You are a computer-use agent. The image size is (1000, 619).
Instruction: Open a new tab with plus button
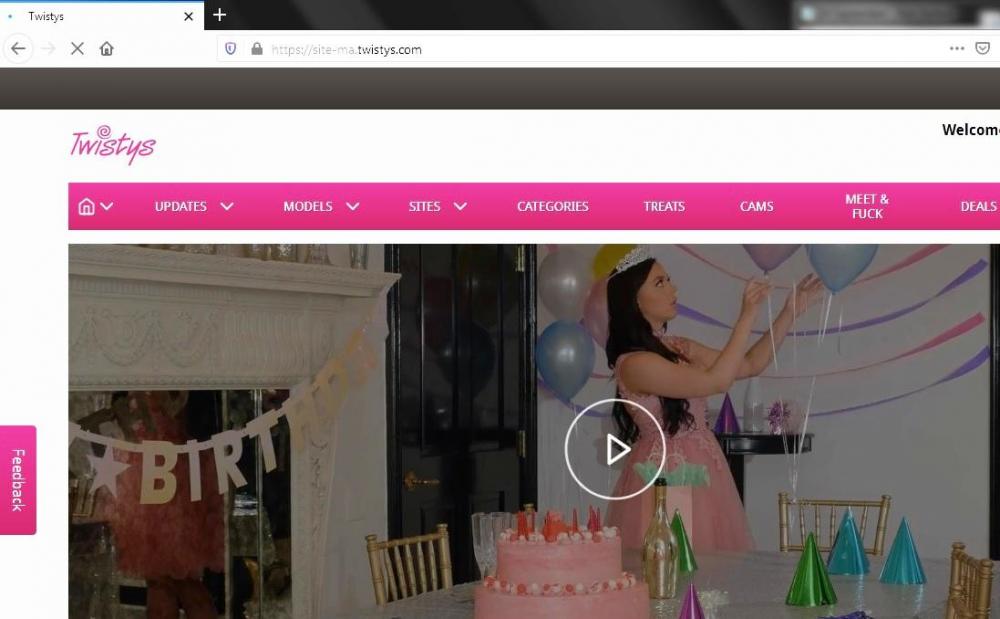tap(220, 15)
